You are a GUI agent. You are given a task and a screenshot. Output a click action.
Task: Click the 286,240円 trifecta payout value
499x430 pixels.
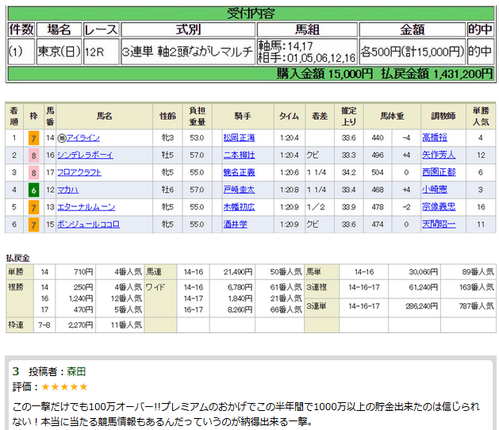coord(421,306)
